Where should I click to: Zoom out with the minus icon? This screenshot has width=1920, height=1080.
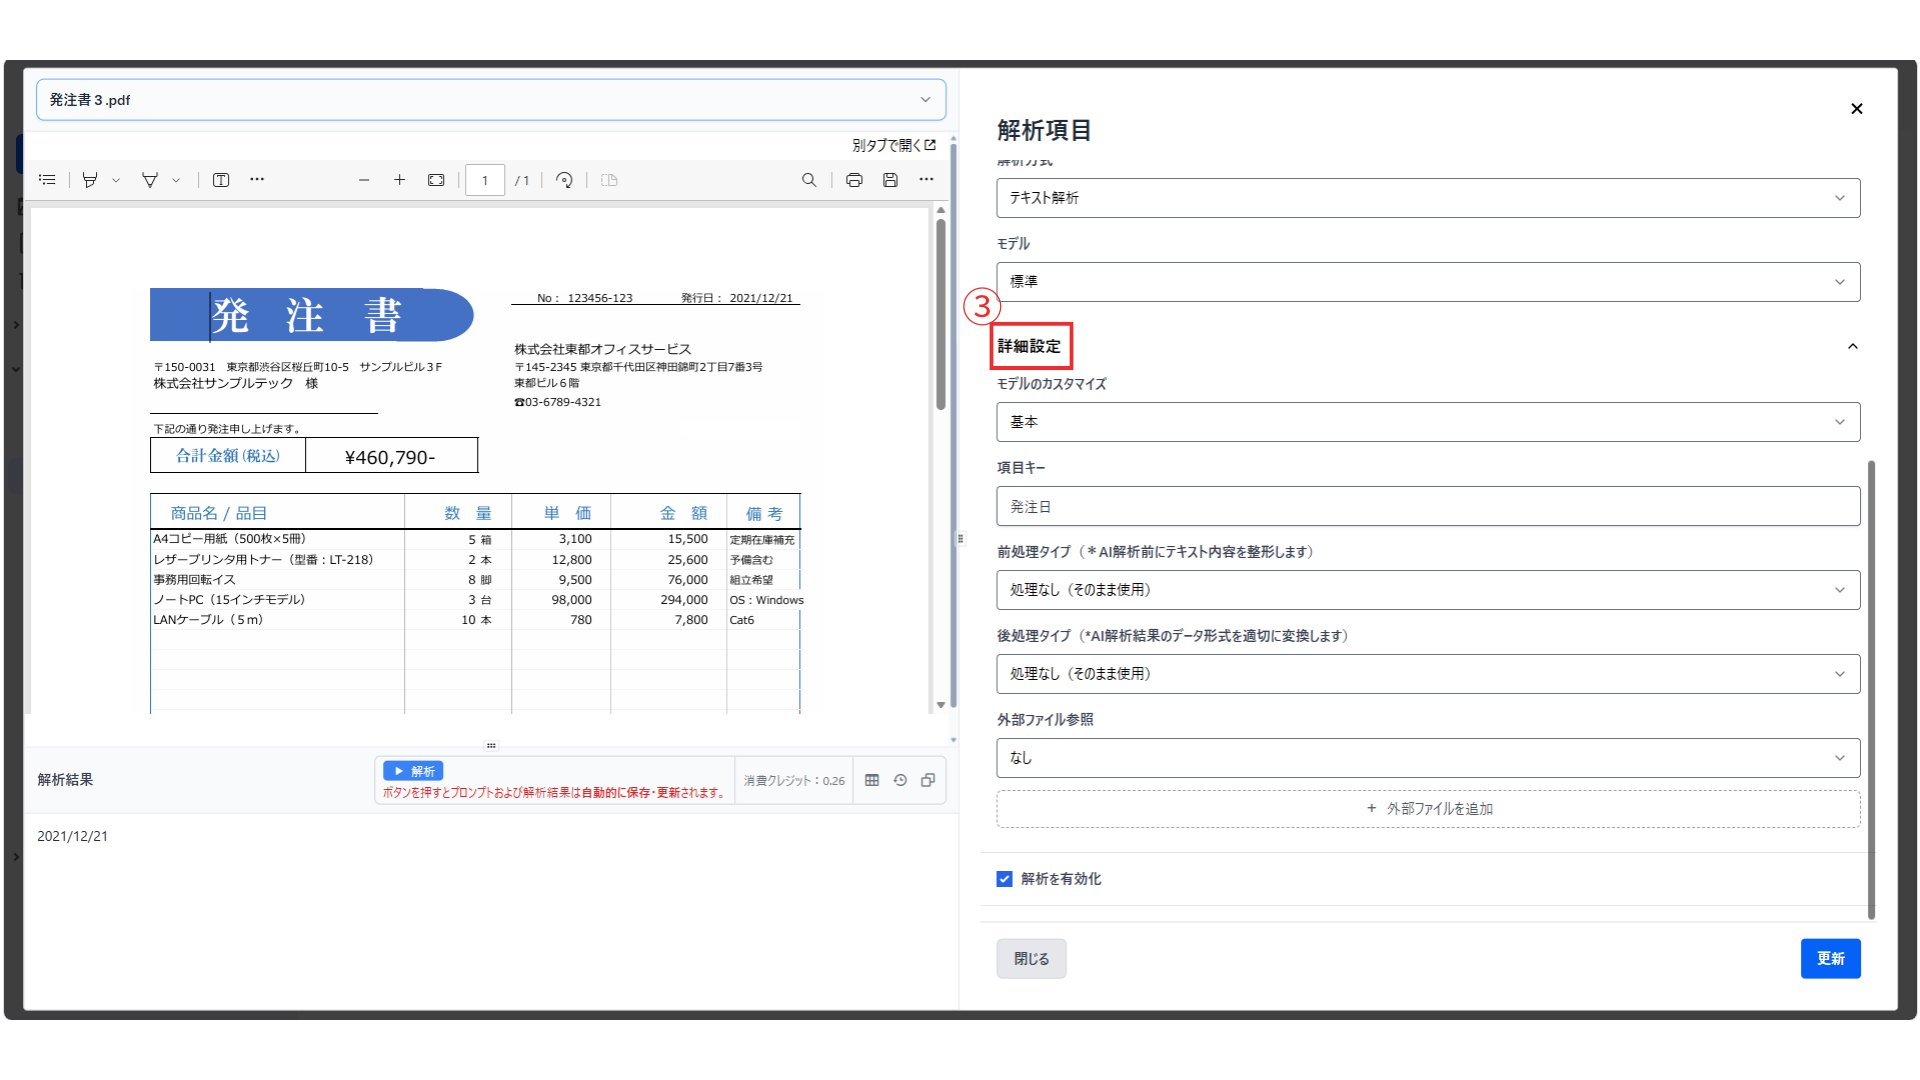click(x=364, y=180)
